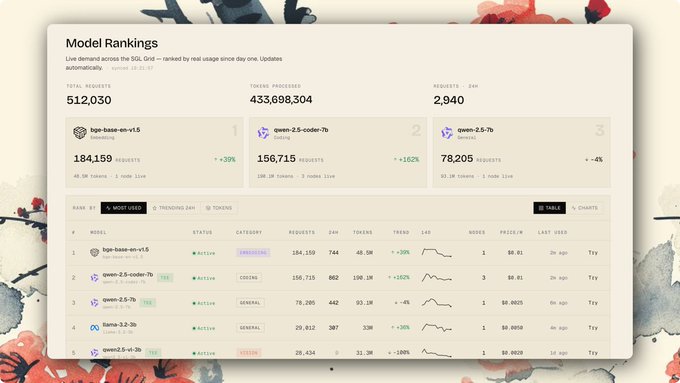Click TEE badge on qwen-2.5-7b row

[147, 303]
